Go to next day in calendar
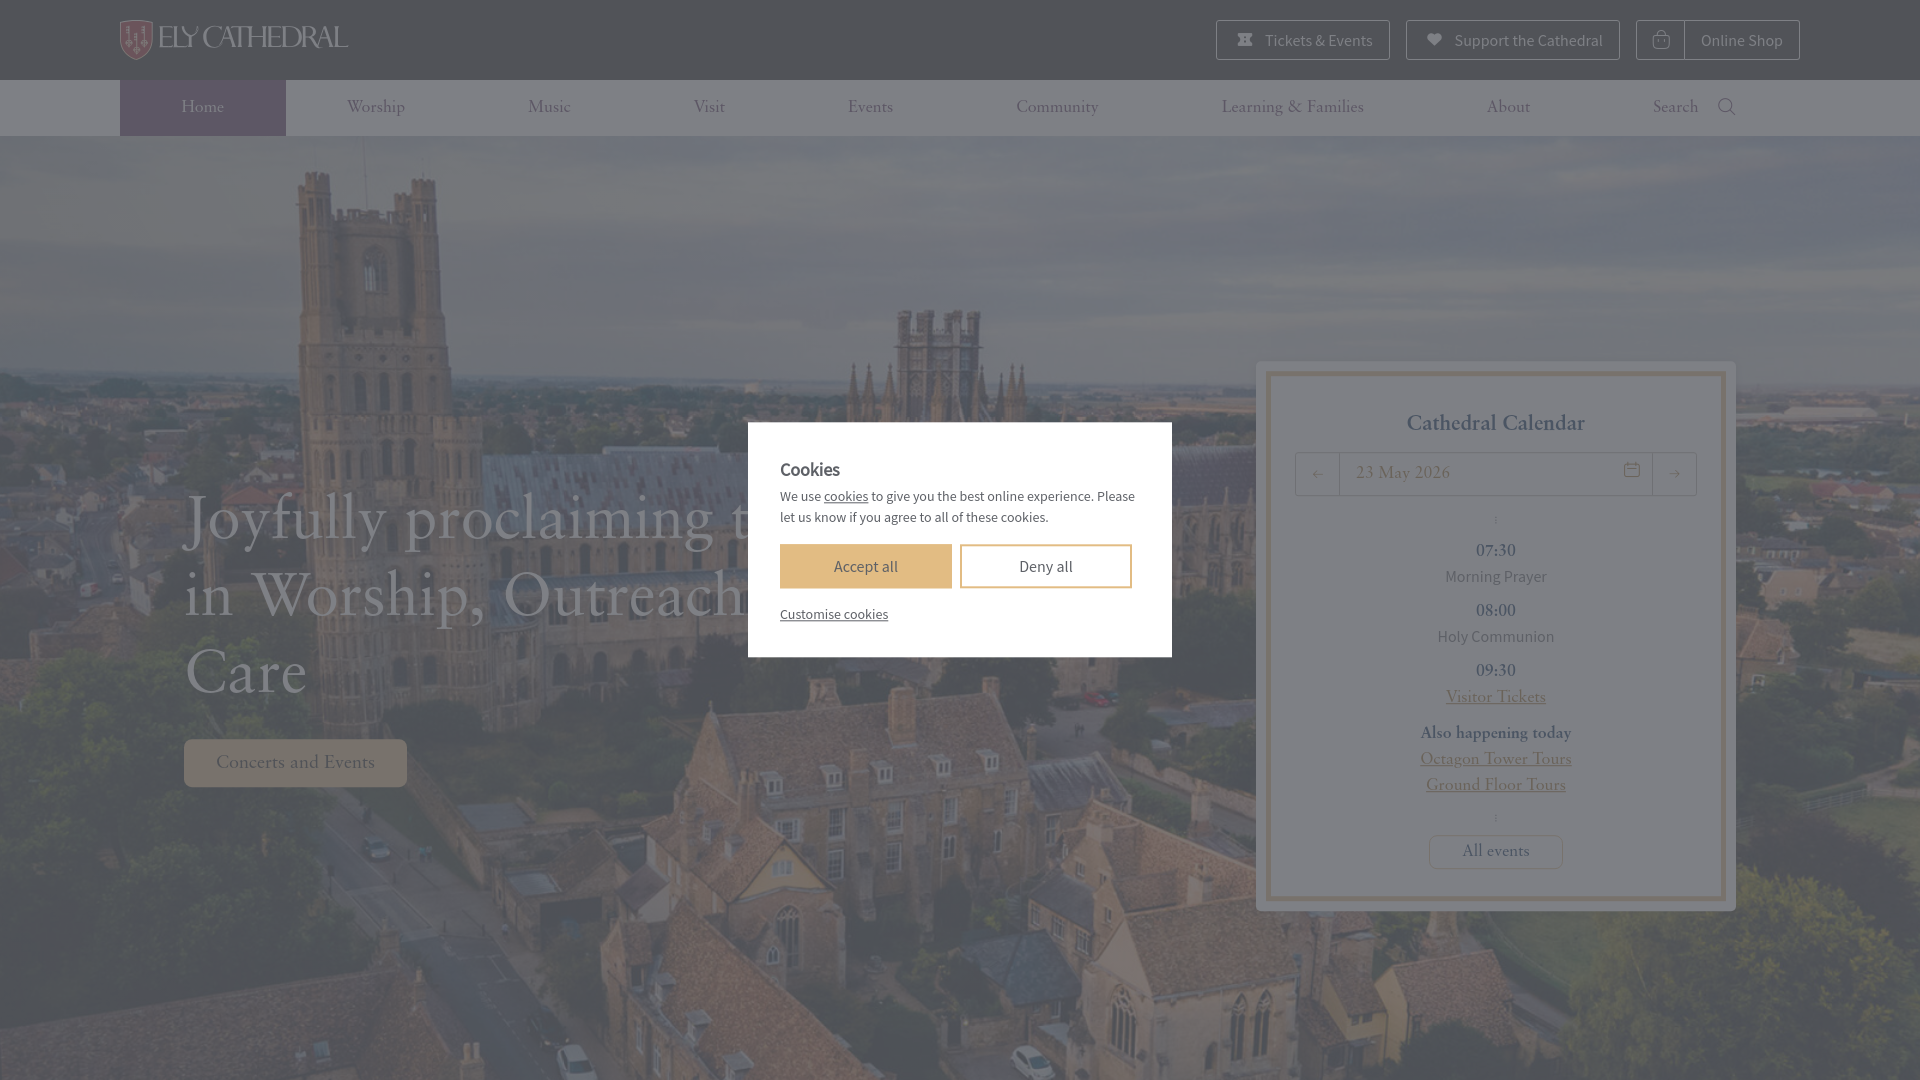The image size is (1920, 1080). tap(1674, 474)
